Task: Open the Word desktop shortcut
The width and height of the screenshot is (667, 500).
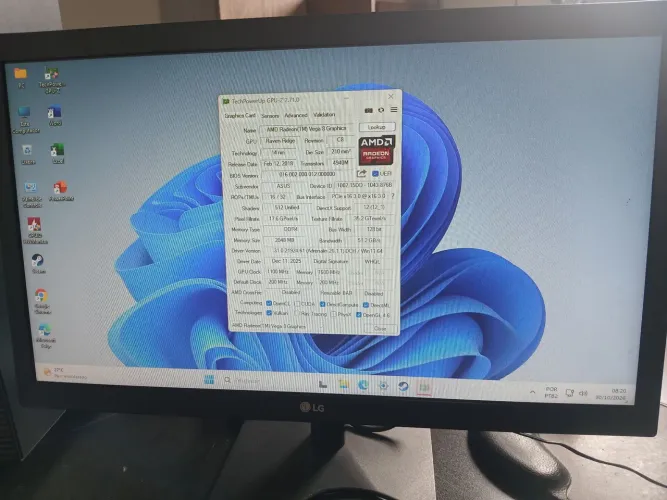Action: [55, 116]
